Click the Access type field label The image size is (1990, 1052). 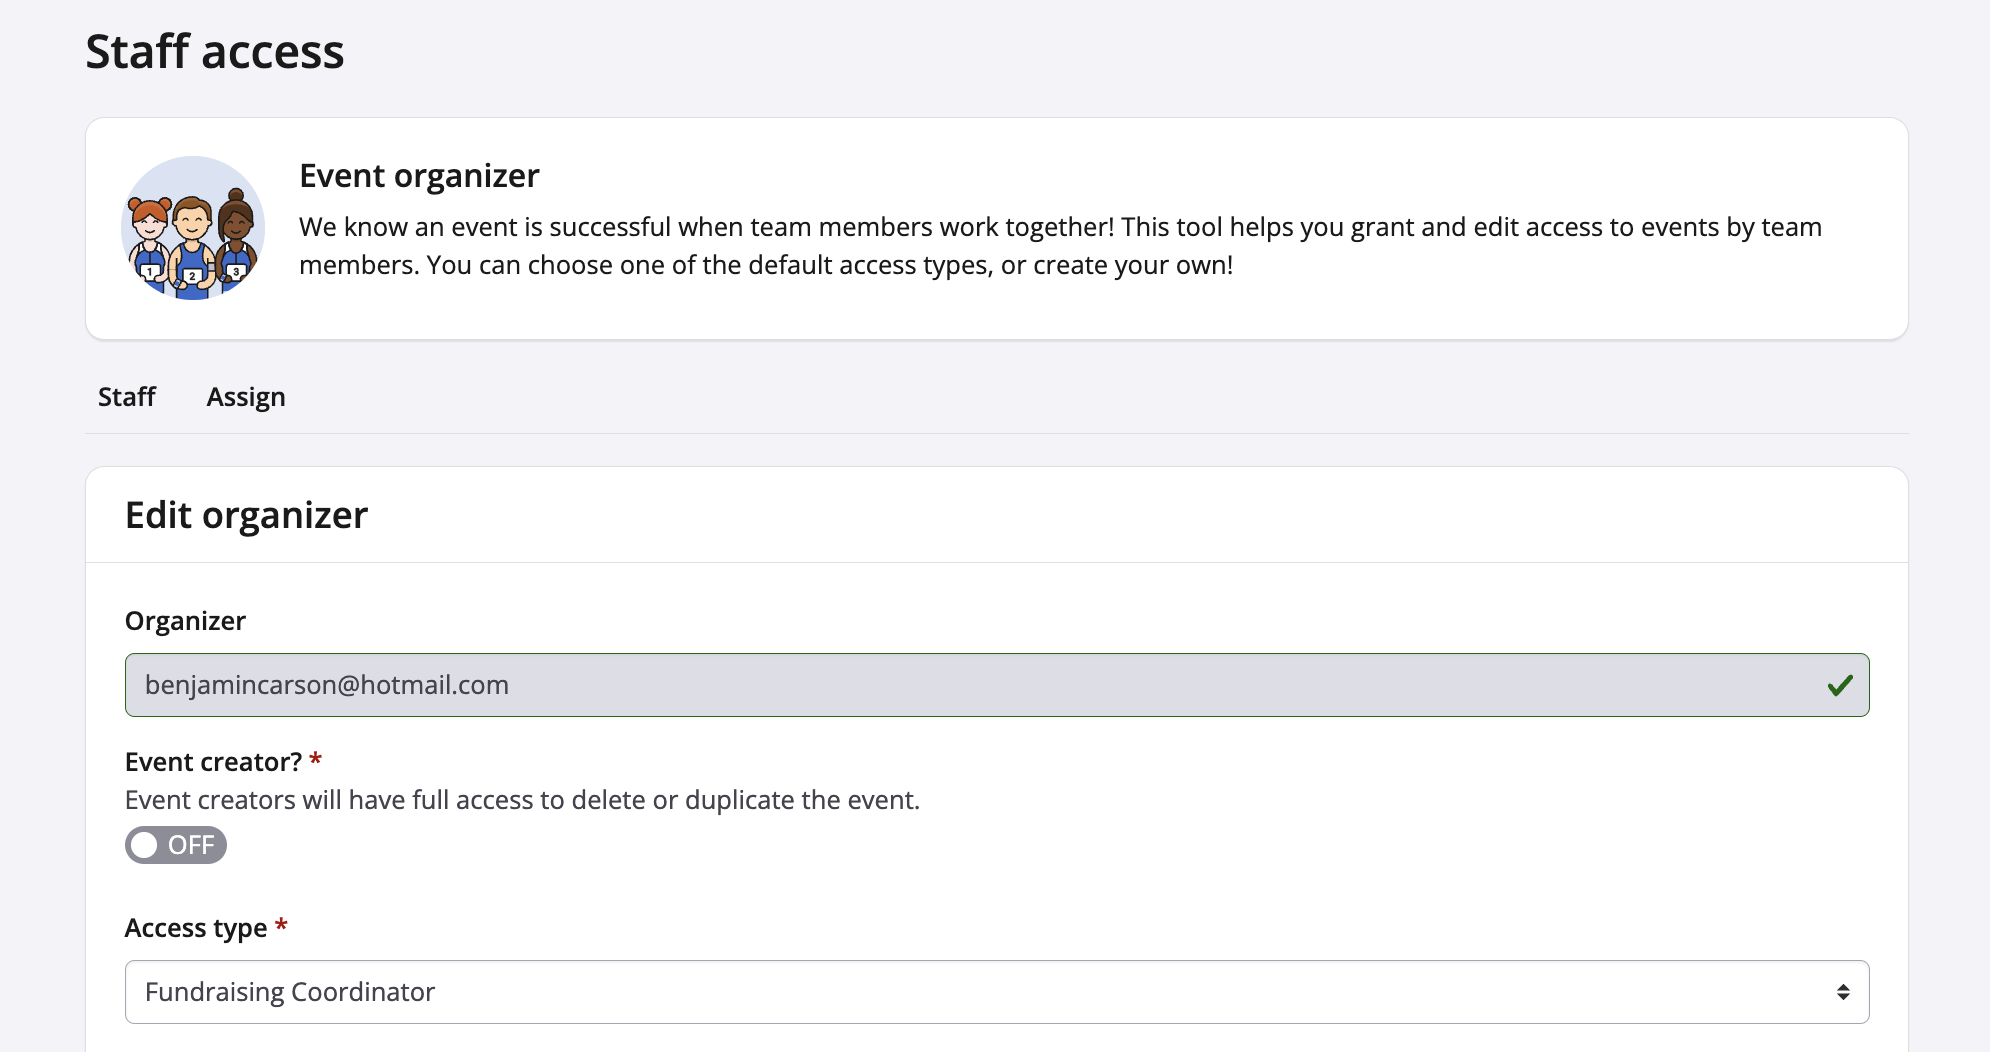pyautogui.click(x=196, y=928)
